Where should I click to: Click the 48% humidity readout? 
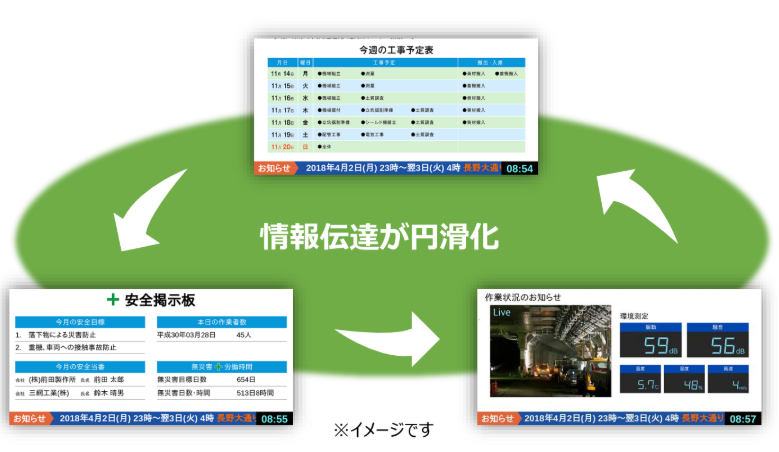pyautogui.click(x=691, y=383)
